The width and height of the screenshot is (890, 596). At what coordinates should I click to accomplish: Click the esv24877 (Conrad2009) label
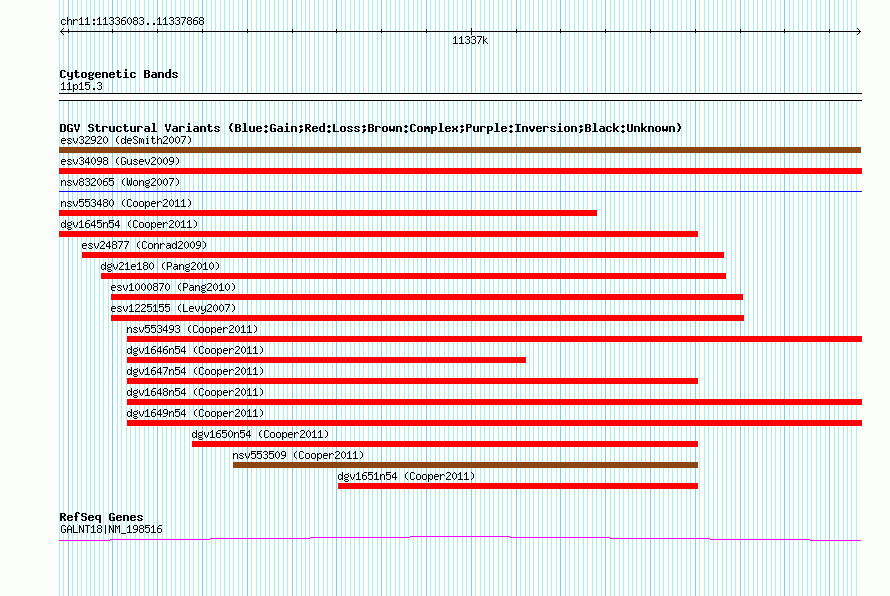(144, 245)
